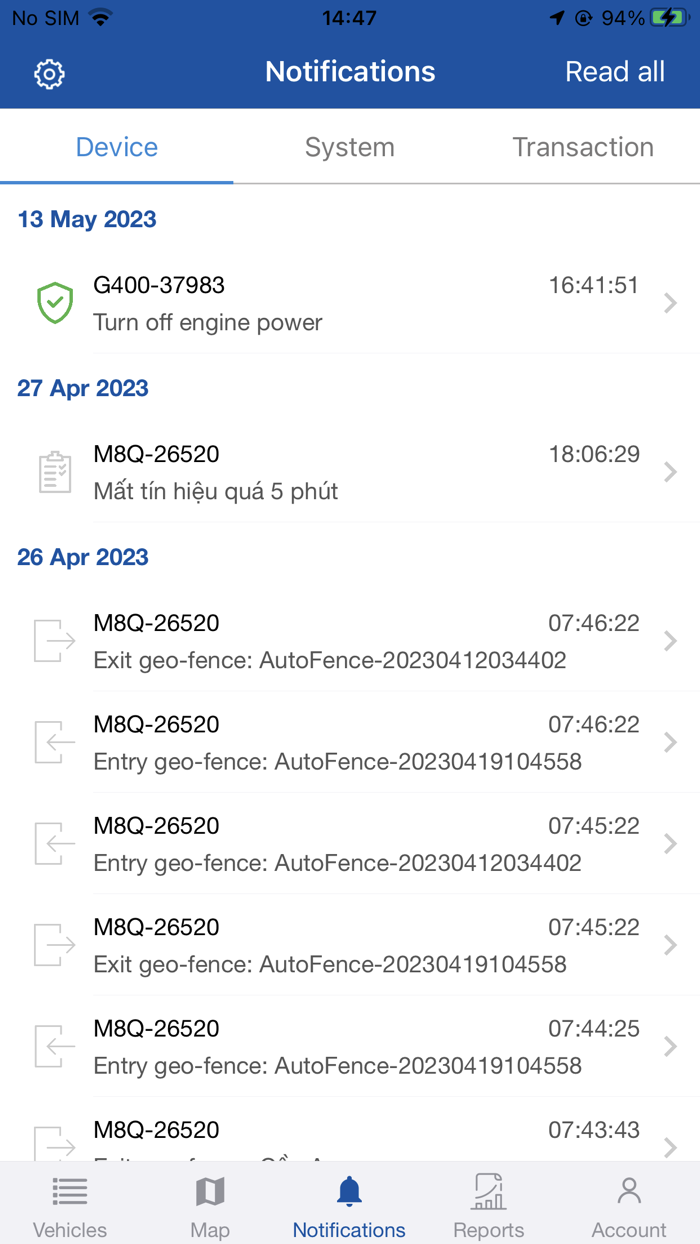Expand the chevron for the 07:45:22 exit alert
This screenshot has height=1244, width=700.
[x=671, y=944]
